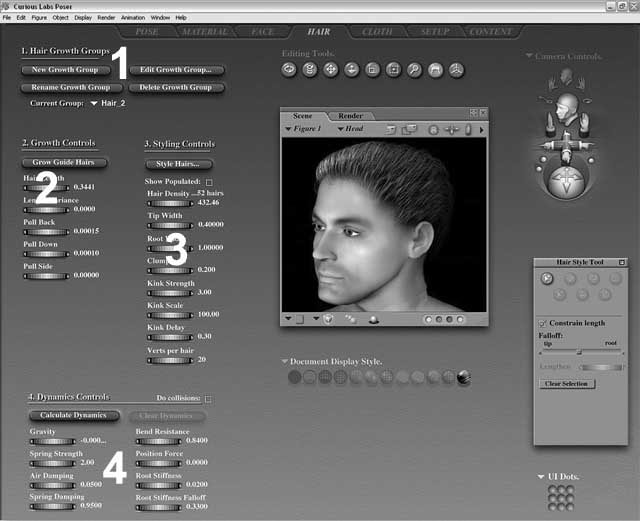Select the Translate/Pull editing tool
Image resolution: width=640 pixels, height=521 pixels.
click(332, 70)
